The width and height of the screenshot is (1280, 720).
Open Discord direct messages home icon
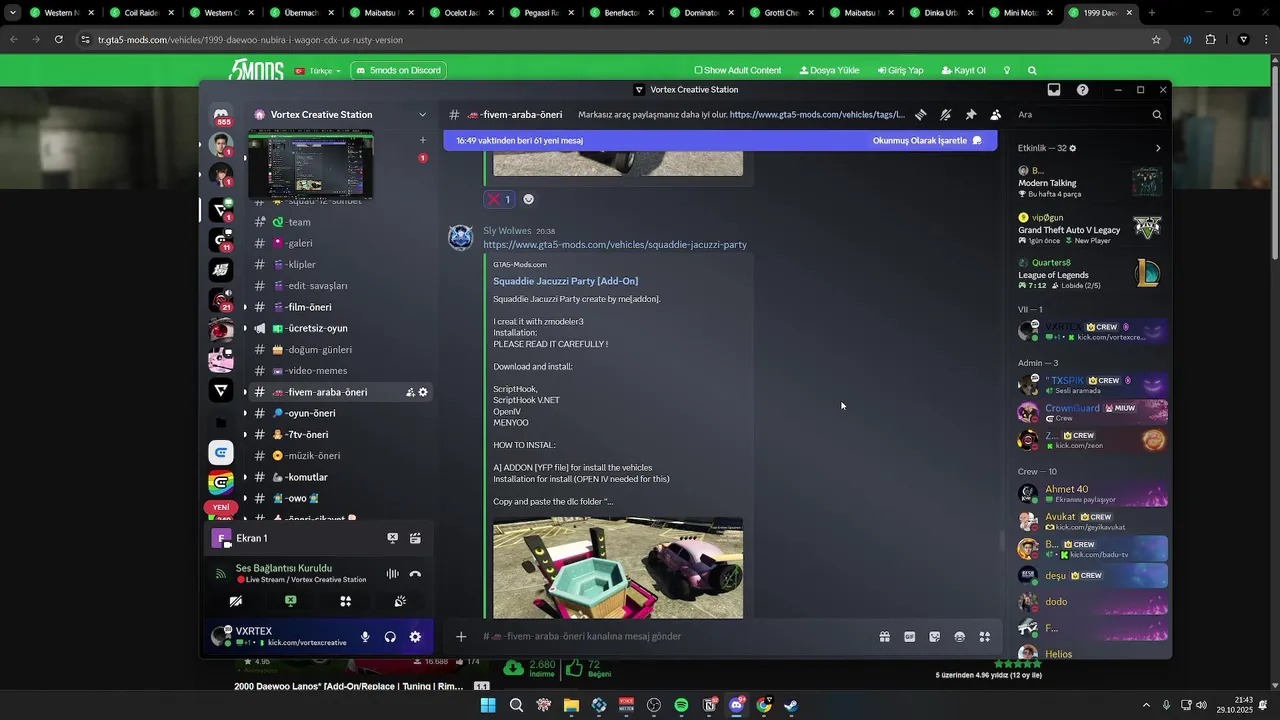point(221,115)
